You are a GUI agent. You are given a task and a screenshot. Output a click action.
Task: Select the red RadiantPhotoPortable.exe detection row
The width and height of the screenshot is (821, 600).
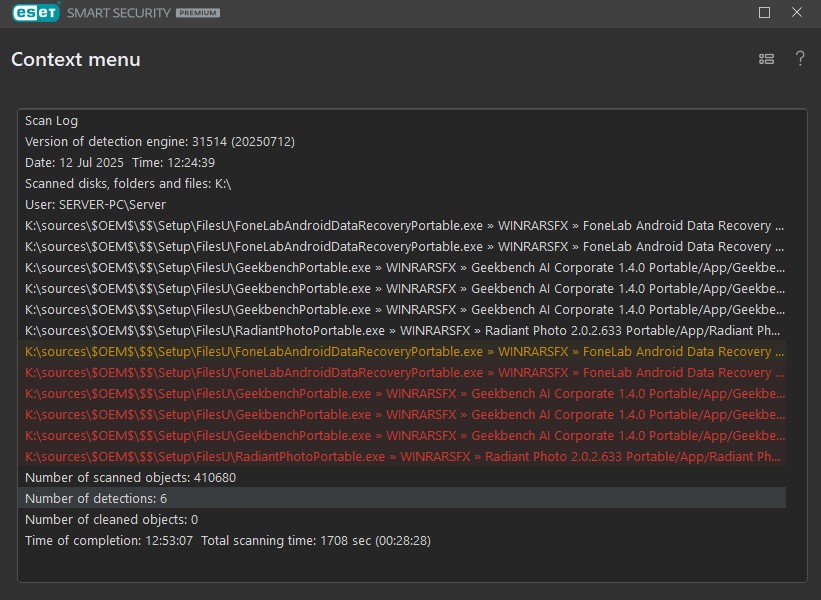click(x=402, y=457)
